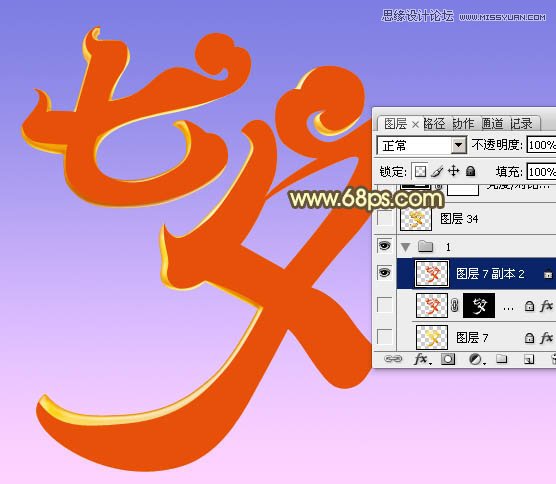
Task: Lock all padlock icon
Action: click(471, 171)
